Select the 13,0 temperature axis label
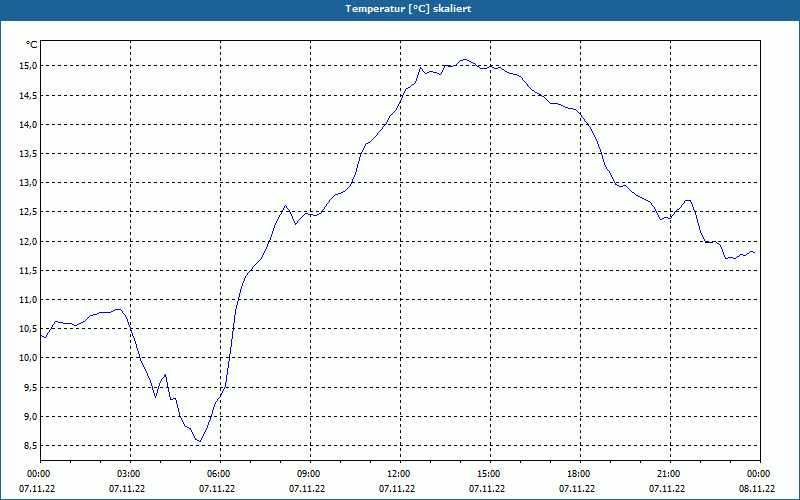 (29, 183)
